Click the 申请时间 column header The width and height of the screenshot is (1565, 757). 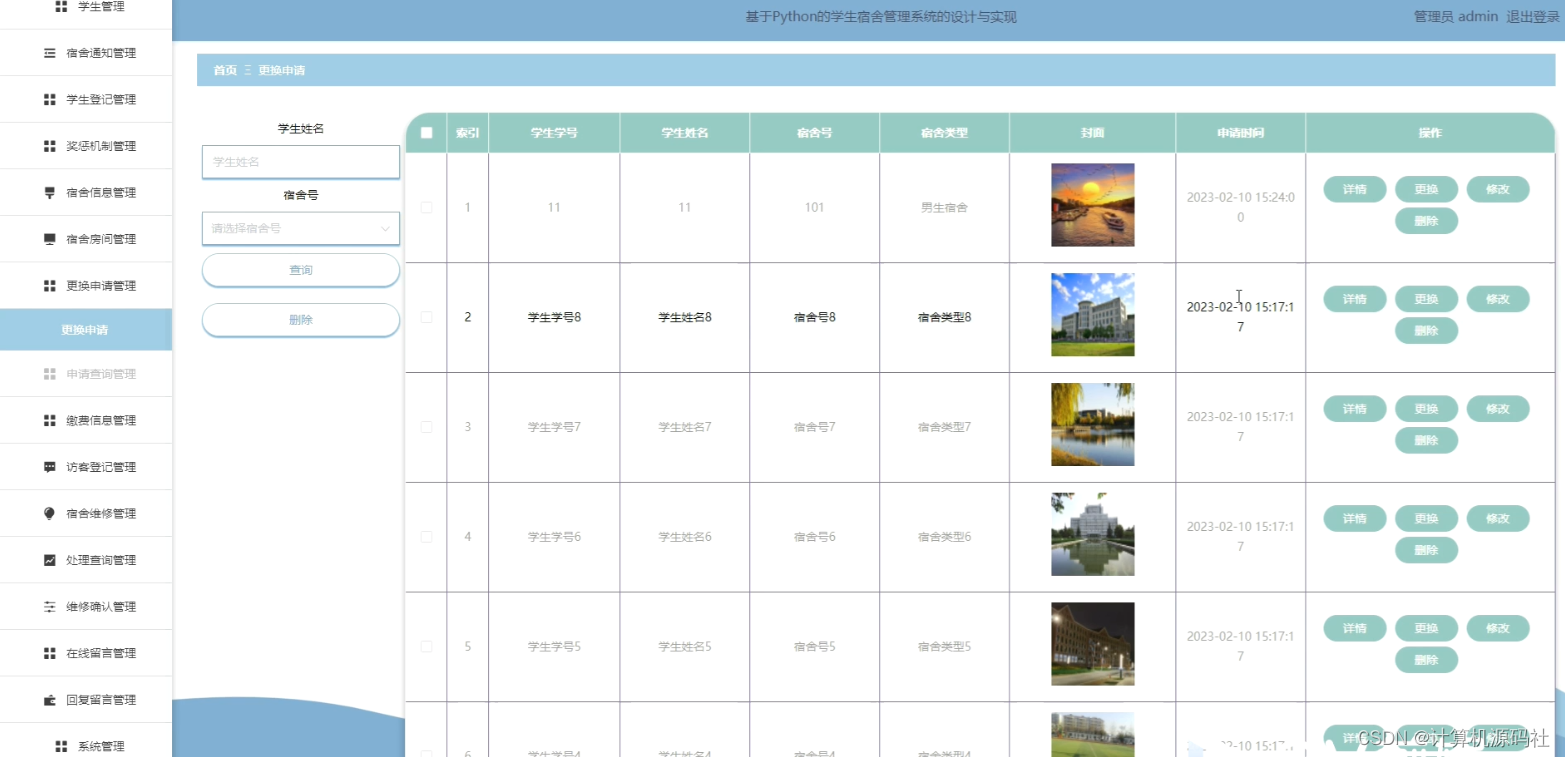(x=1240, y=133)
